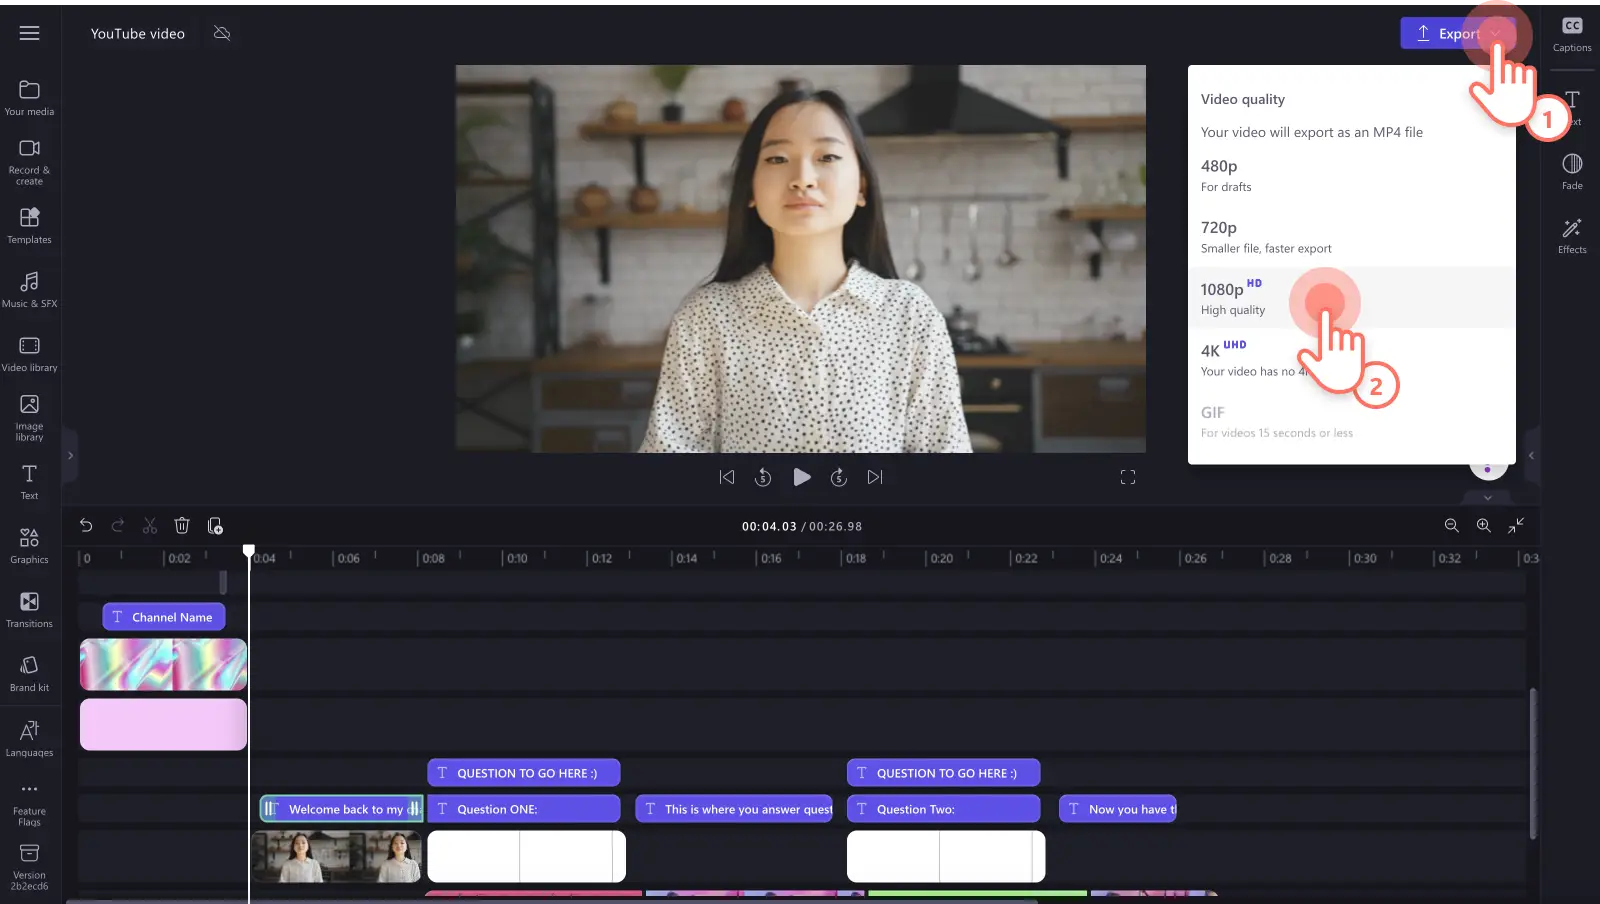This screenshot has width=1600, height=904.
Task: Zoom in the timeline
Action: click(1484, 525)
